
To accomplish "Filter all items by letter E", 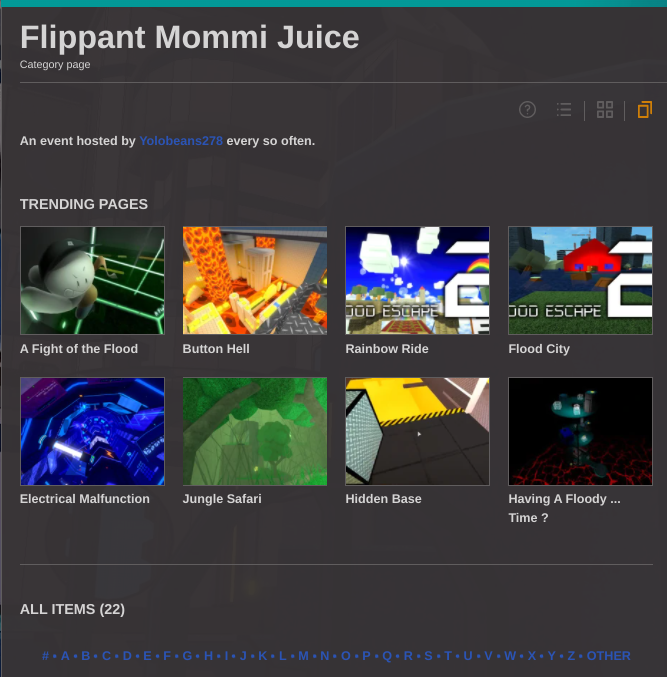I will 147,656.
